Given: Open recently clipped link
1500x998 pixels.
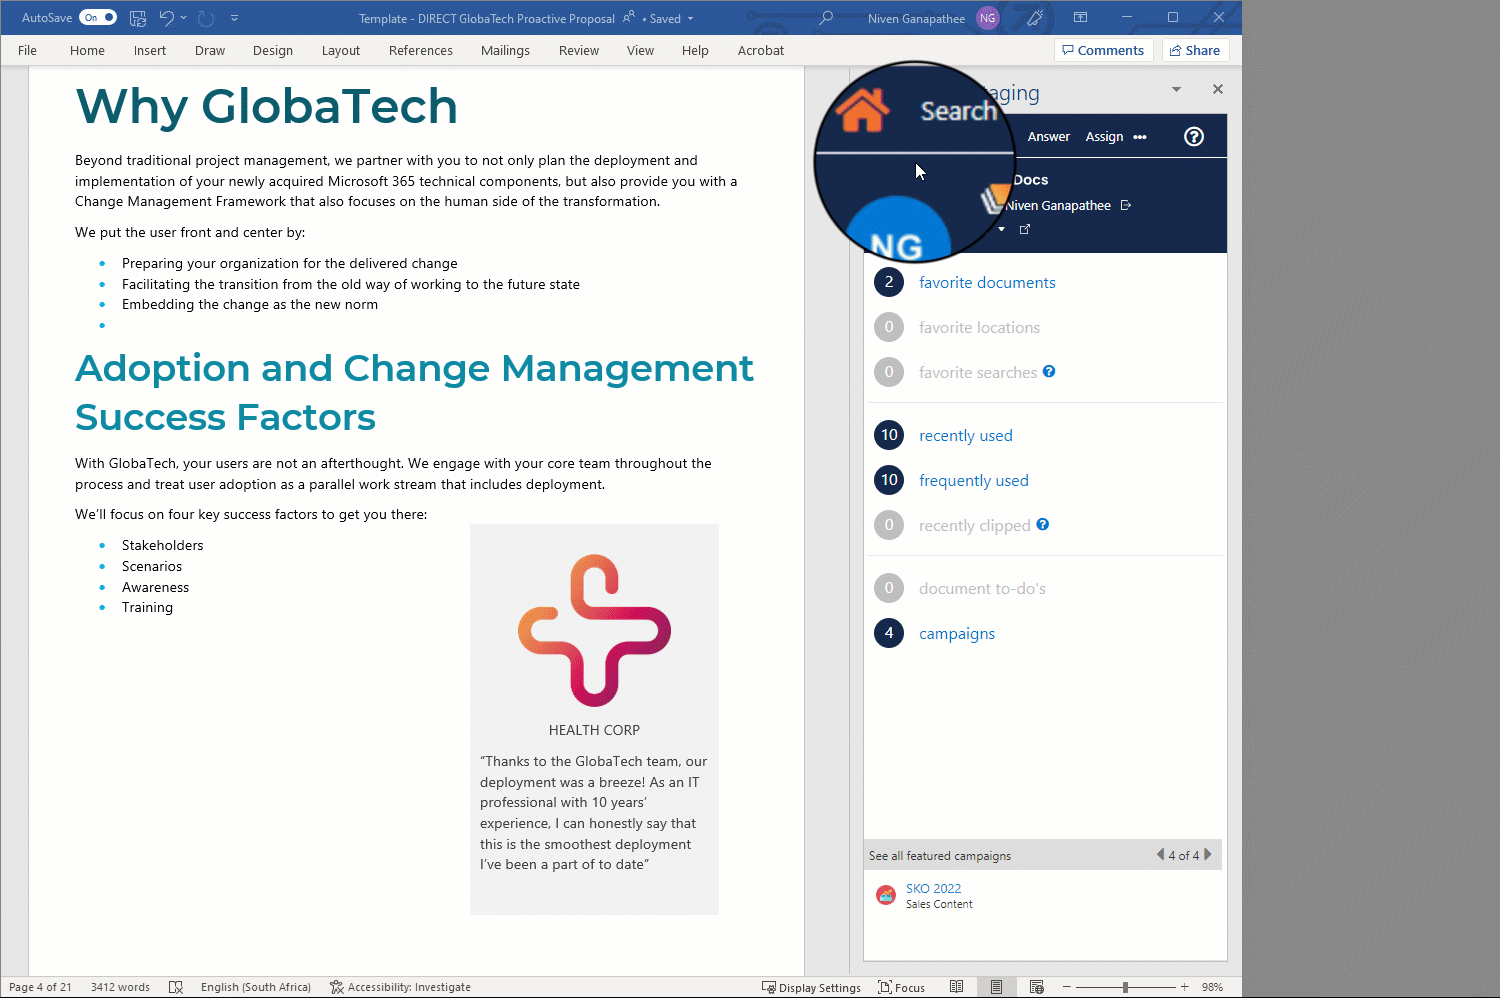Looking at the screenshot, I should pyautogui.click(x=975, y=526).
